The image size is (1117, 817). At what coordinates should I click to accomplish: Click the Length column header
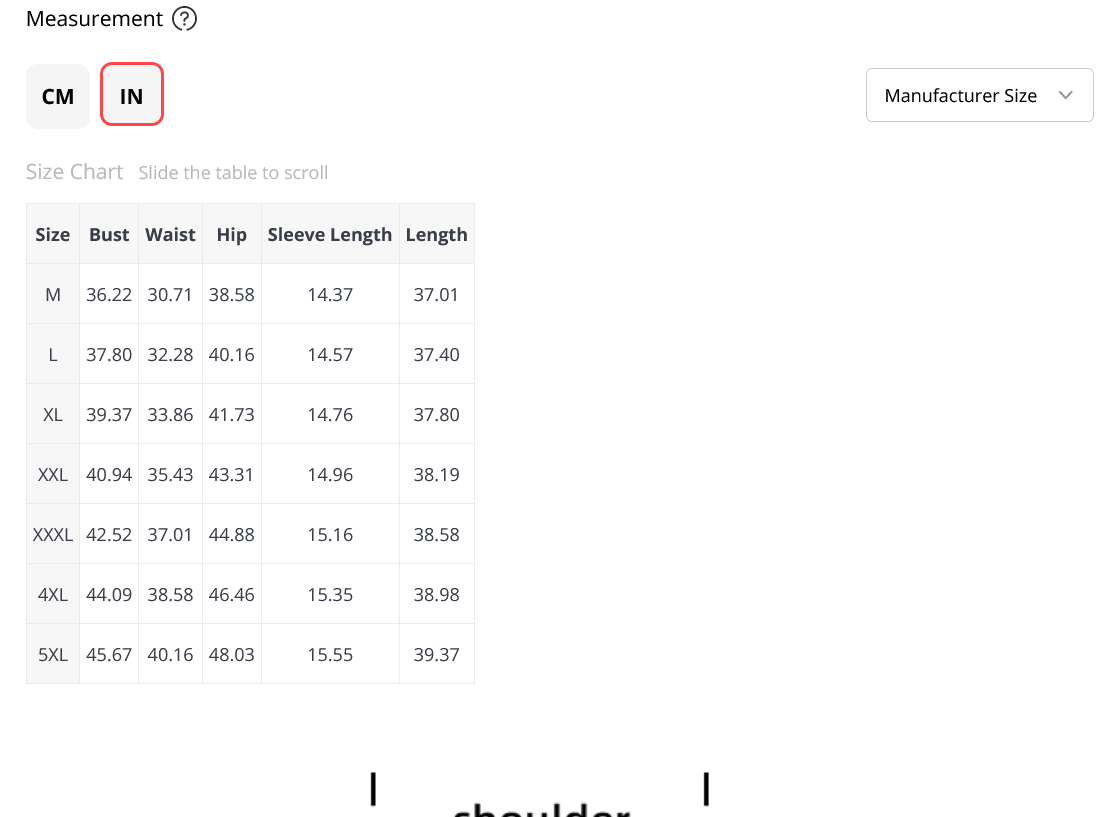point(437,234)
